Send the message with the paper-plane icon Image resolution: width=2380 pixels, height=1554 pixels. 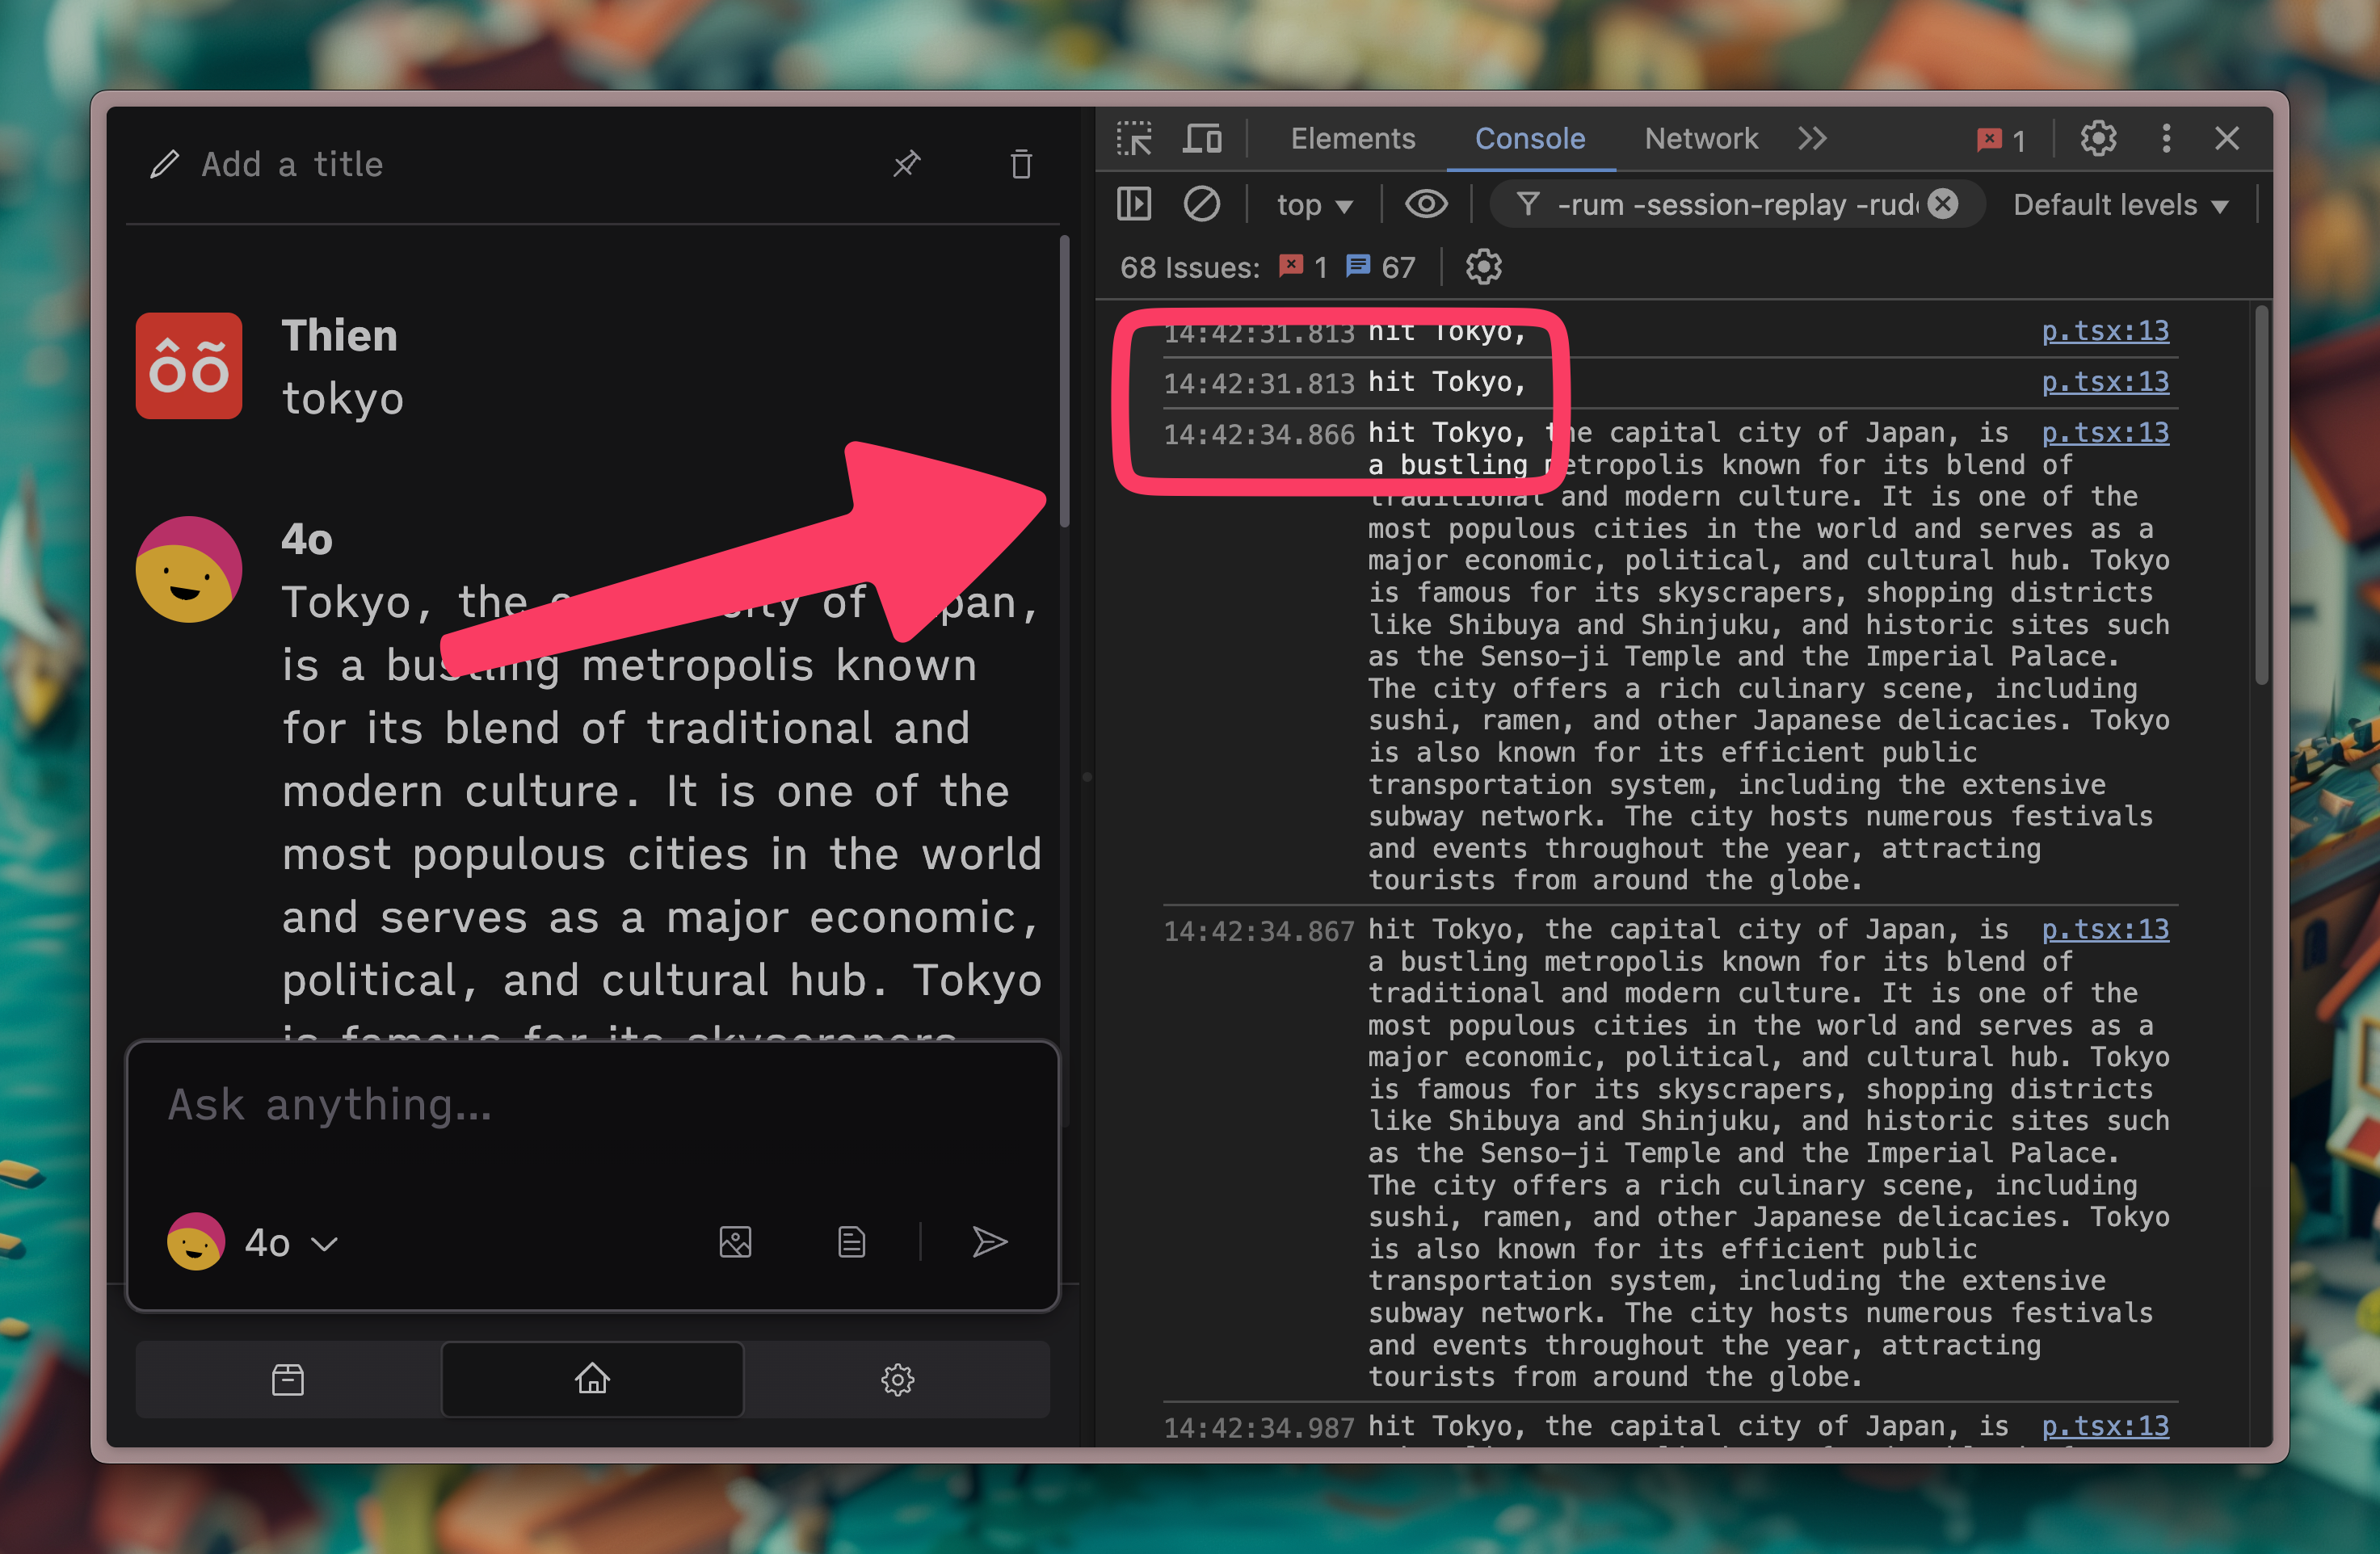pyautogui.click(x=989, y=1242)
